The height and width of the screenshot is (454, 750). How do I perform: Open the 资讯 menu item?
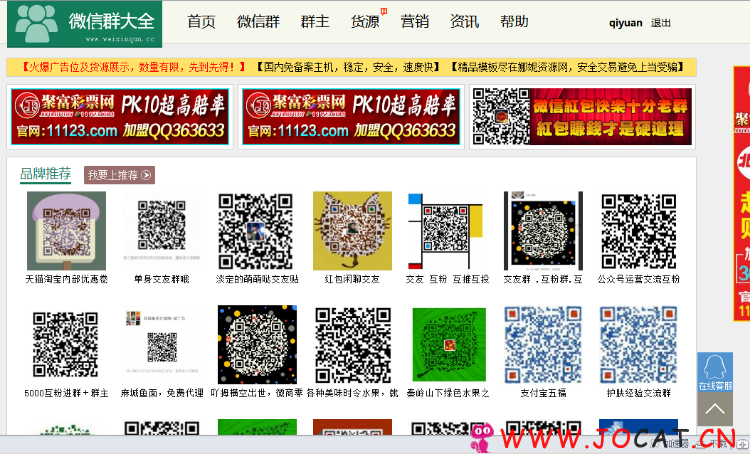coord(464,22)
